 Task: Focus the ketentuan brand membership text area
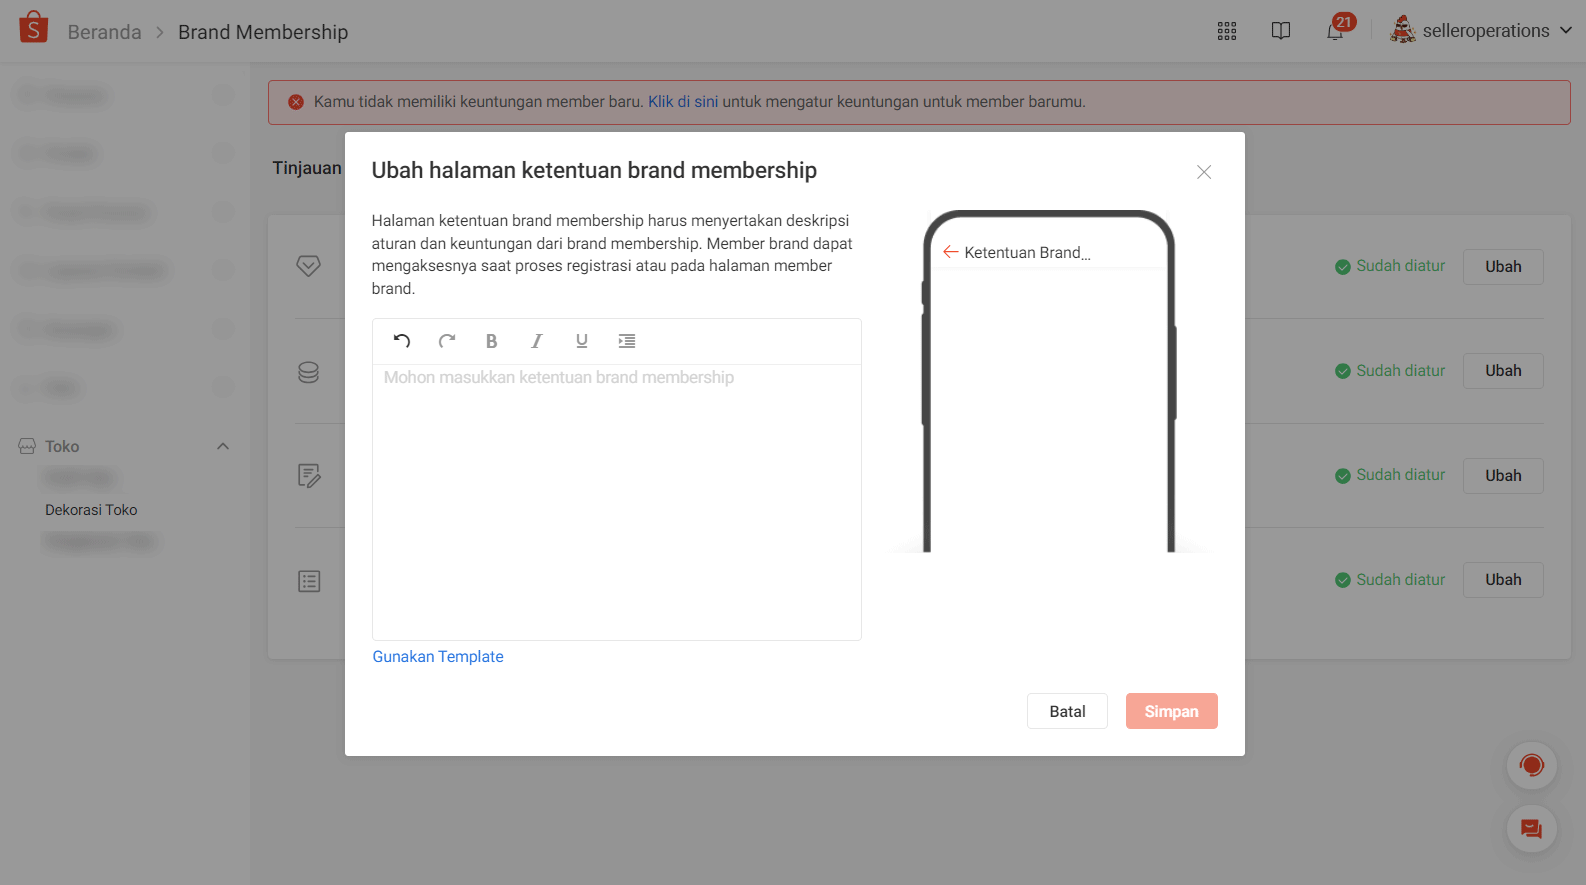click(617, 502)
